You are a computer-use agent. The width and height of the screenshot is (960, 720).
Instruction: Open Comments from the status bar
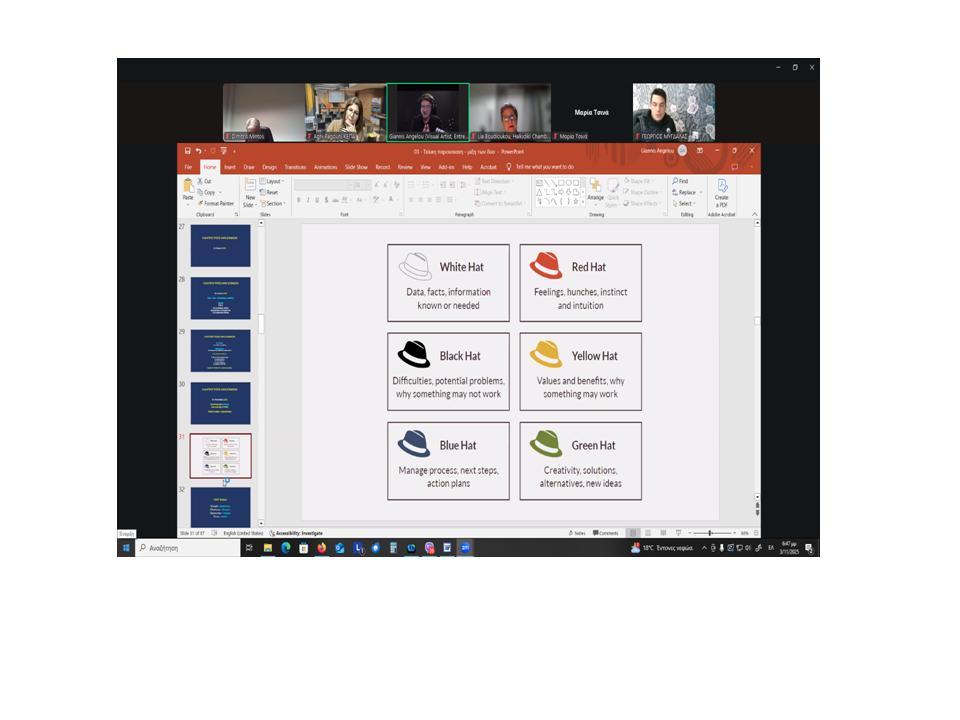[x=607, y=533]
